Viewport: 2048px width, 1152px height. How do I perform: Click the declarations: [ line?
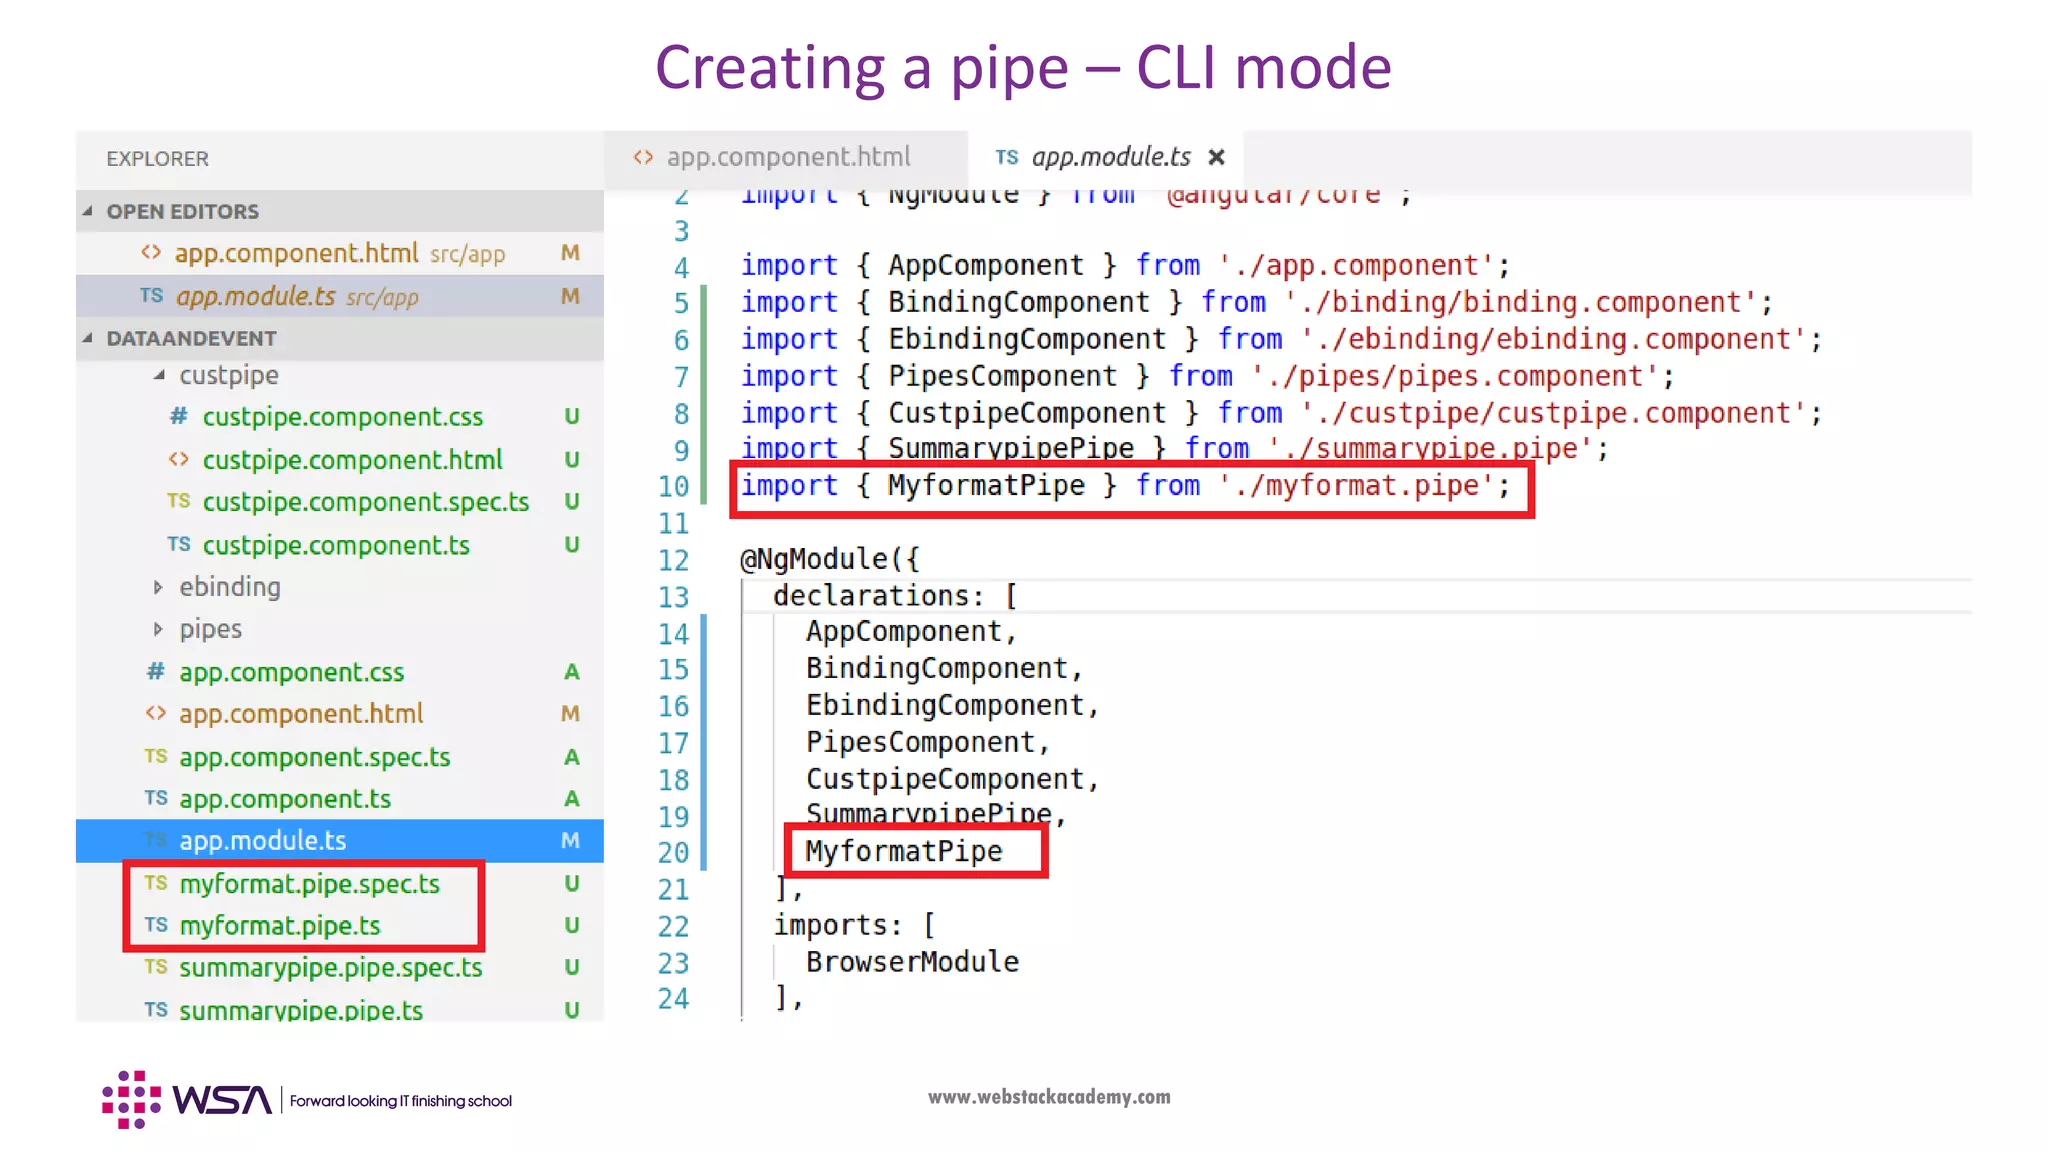coord(895,596)
